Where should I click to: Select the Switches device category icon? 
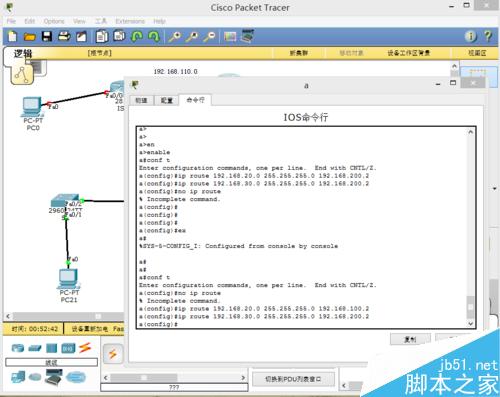pyautogui.click(x=35, y=348)
